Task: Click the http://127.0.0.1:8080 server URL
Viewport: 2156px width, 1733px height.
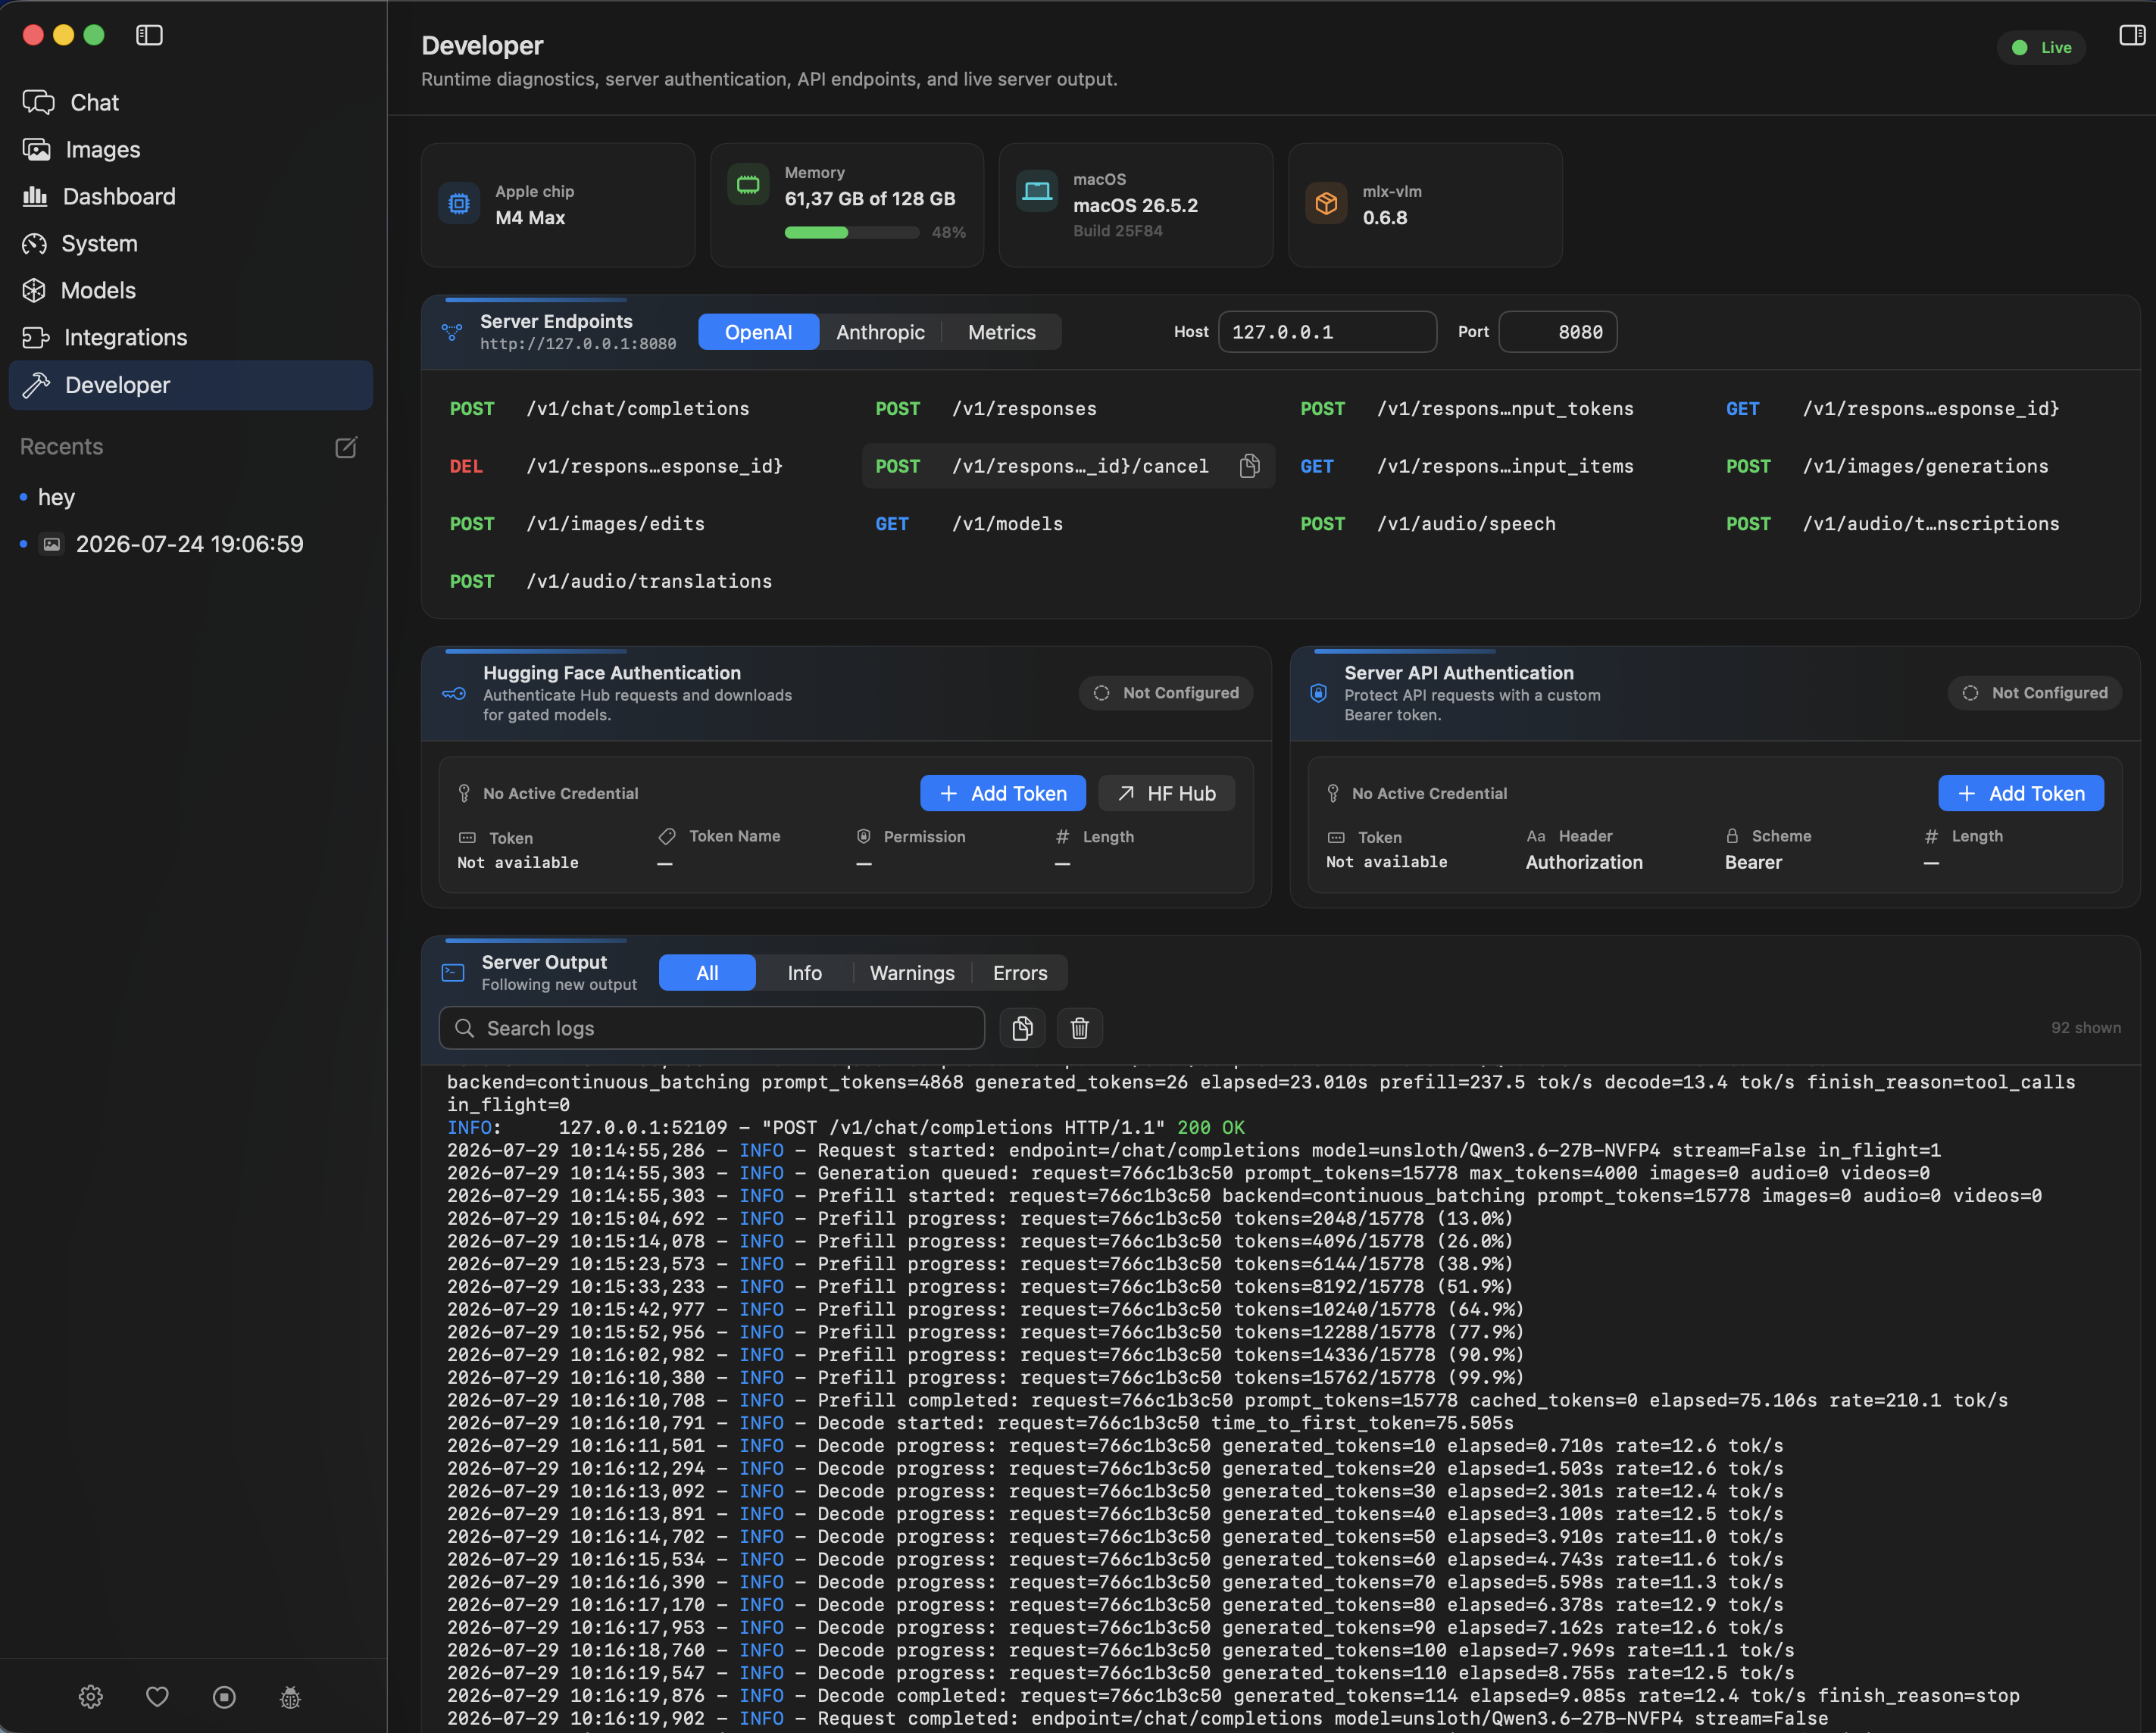Action: (x=578, y=344)
